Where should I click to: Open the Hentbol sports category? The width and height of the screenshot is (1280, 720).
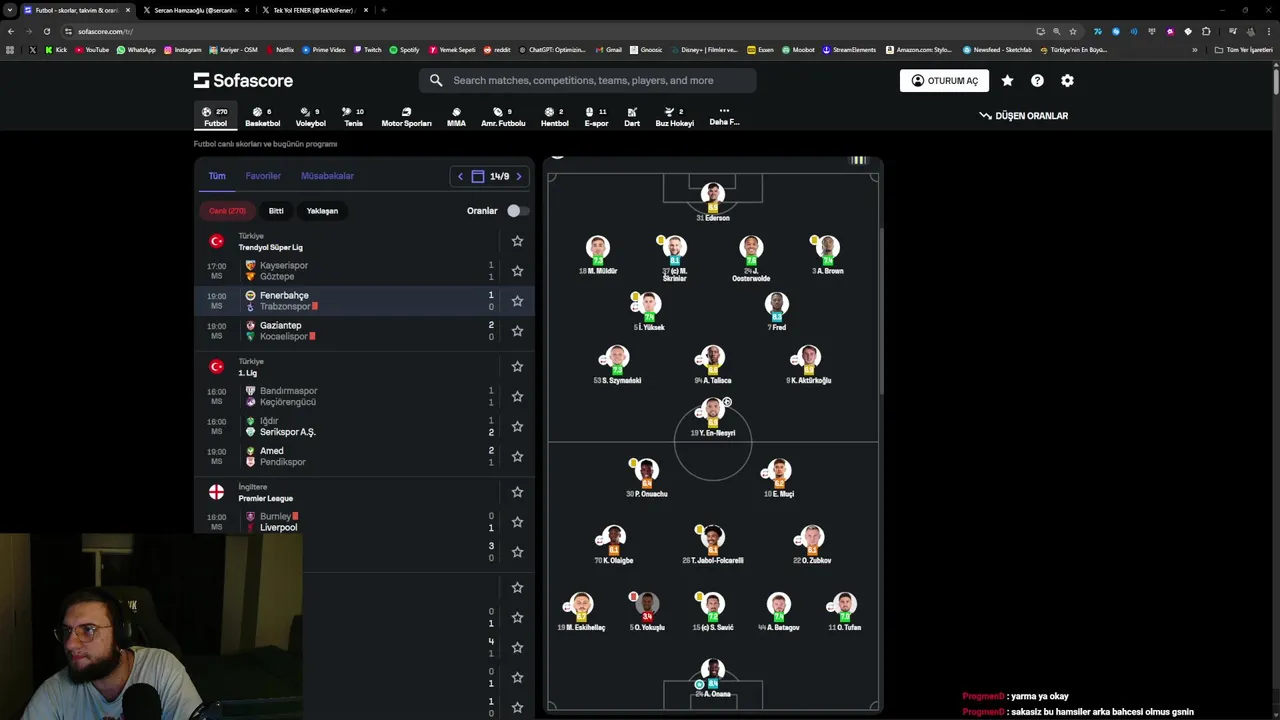pos(554,117)
